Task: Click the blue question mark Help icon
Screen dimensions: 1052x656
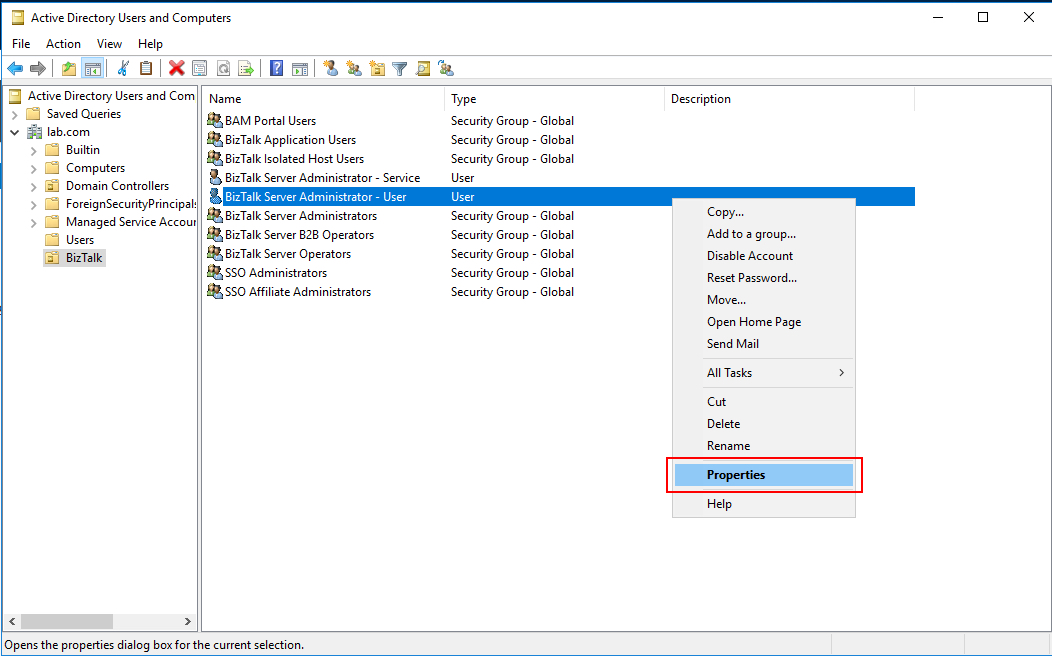Action: tap(276, 68)
